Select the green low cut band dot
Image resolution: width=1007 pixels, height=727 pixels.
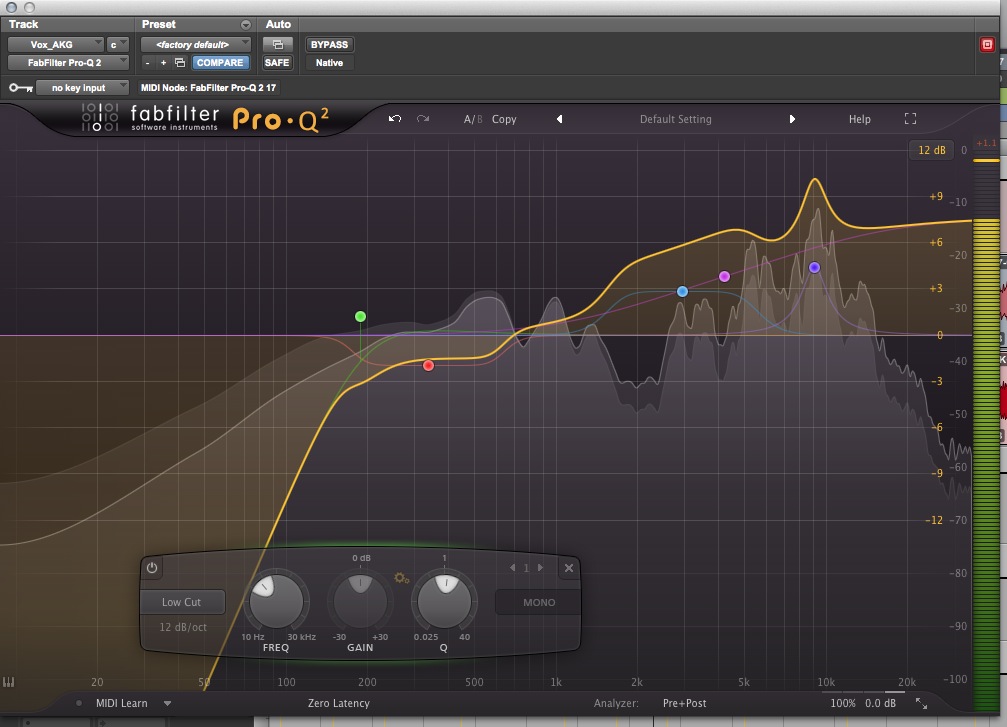(360, 316)
